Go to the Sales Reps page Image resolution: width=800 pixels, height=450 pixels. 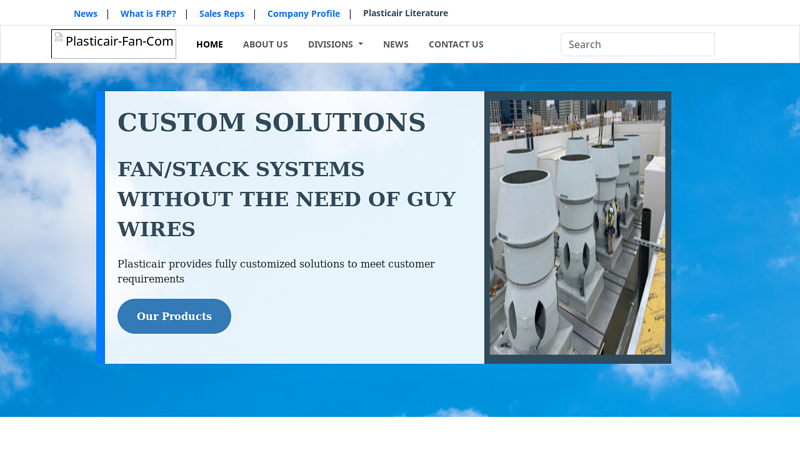tap(221, 14)
